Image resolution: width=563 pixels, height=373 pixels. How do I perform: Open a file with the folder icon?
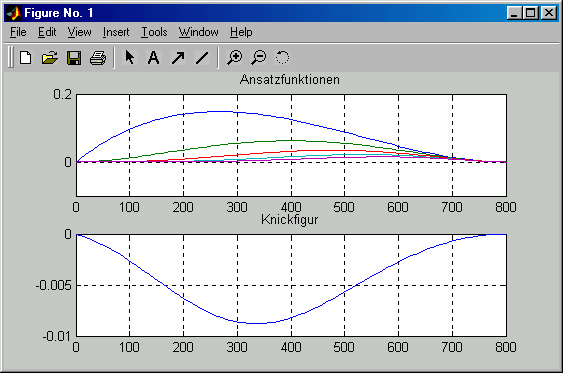(x=50, y=57)
